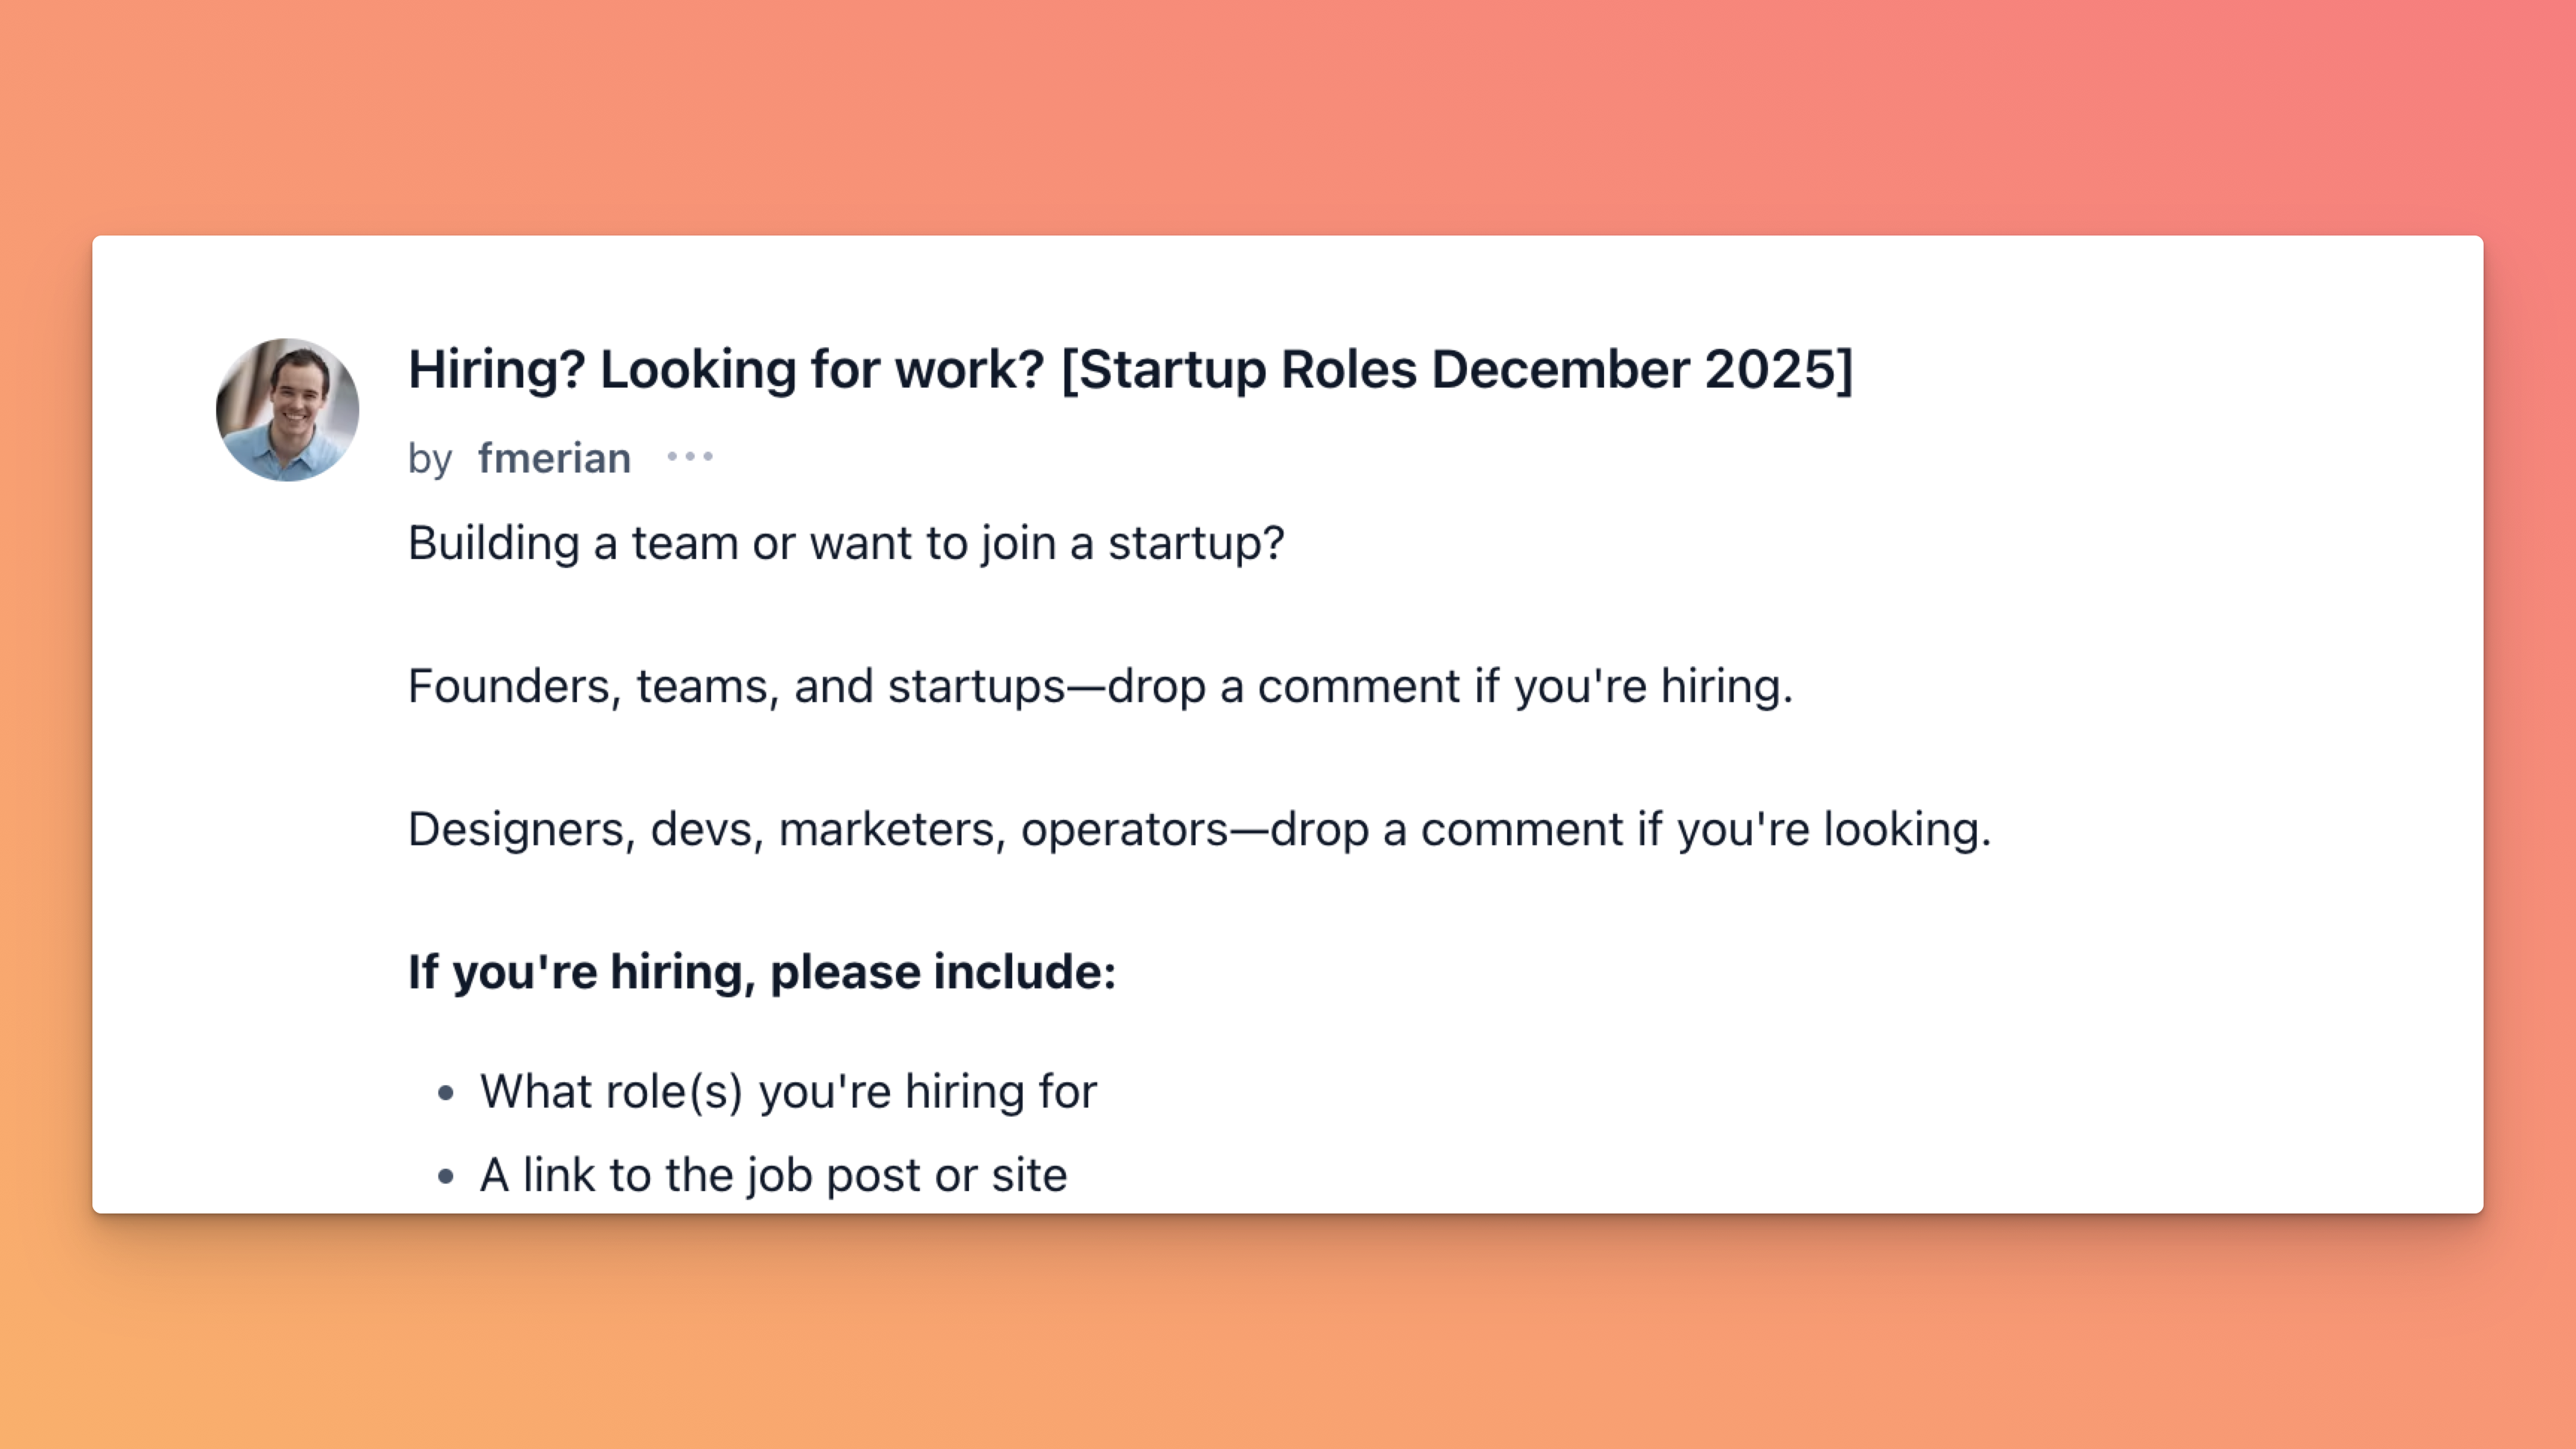Click the word "Hiring?" starting the title
This screenshot has width=2576, height=1449.
496,369
